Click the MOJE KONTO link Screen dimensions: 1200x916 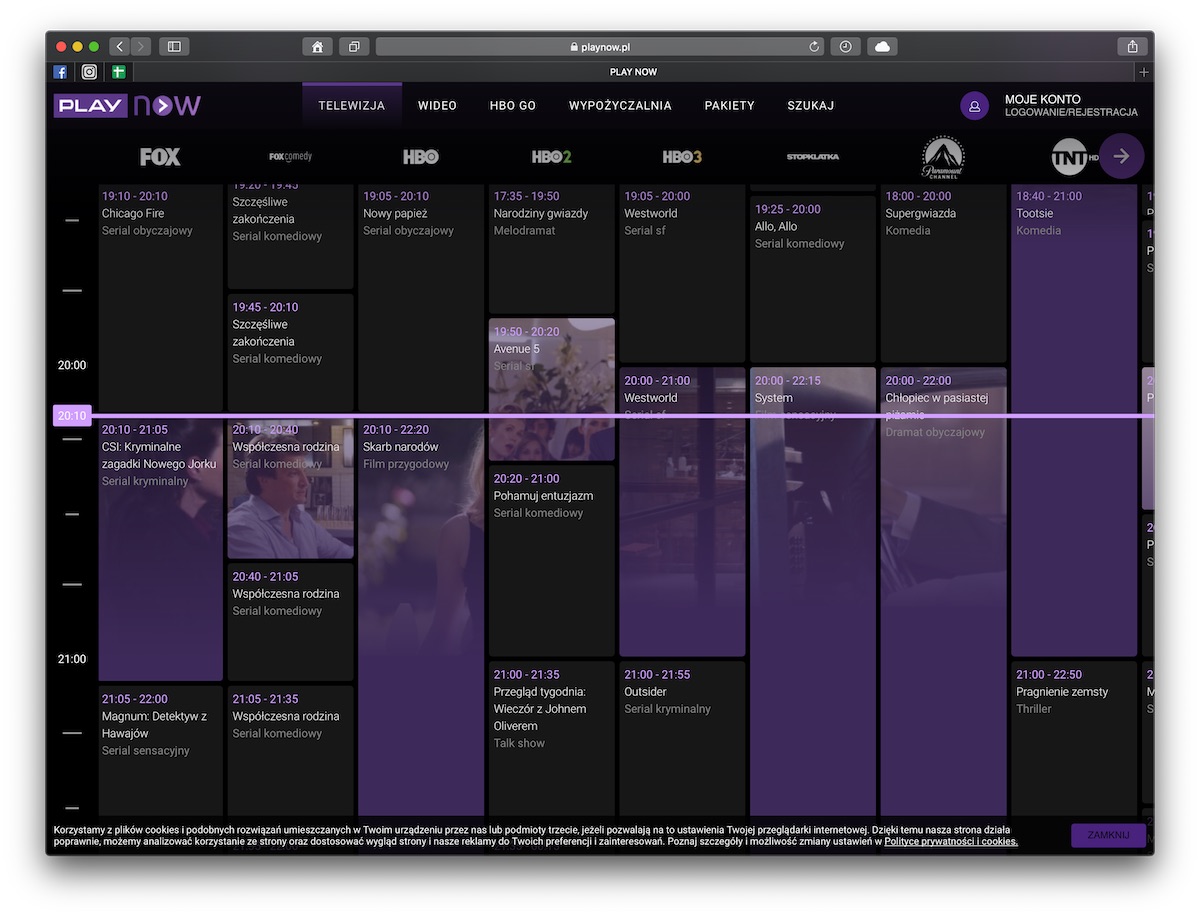tap(1043, 99)
